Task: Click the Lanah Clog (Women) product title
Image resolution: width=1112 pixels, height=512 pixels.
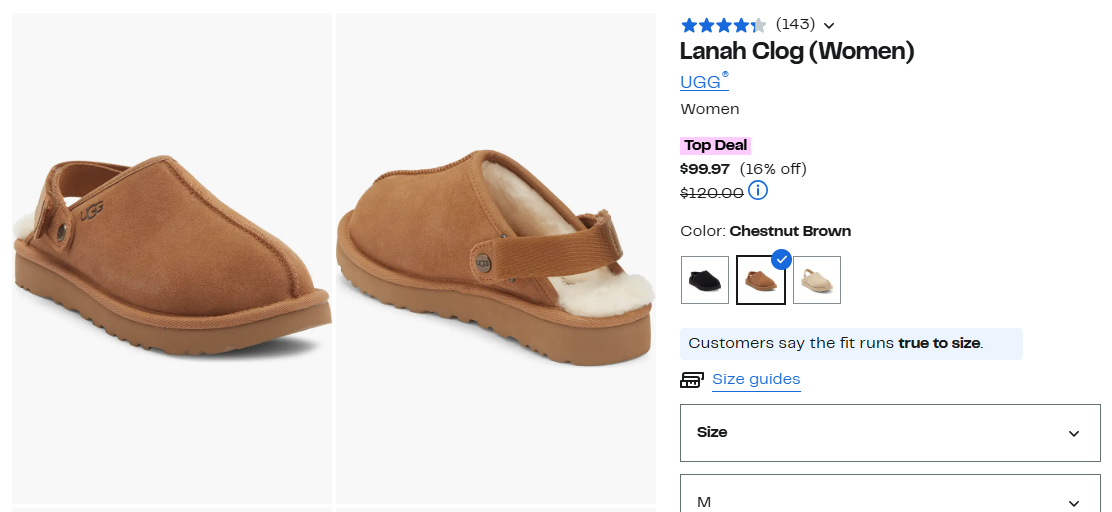Action: click(797, 51)
